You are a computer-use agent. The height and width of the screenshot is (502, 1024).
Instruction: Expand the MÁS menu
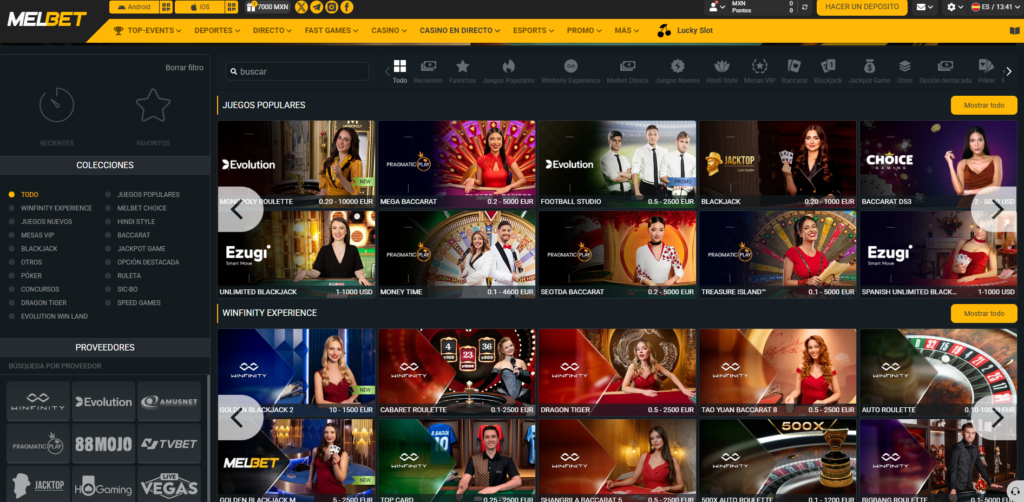click(x=627, y=31)
